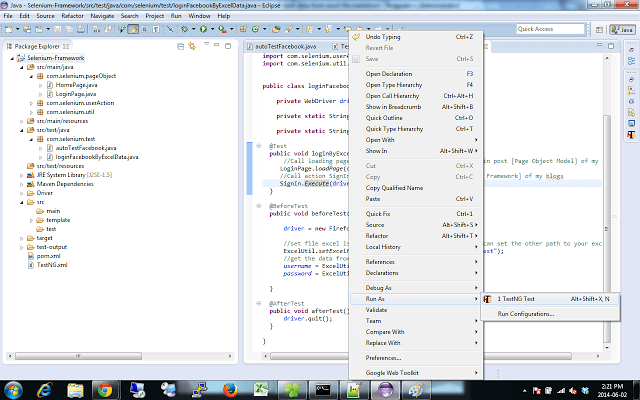
Task: Open Excel from the taskbar
Action: 261,390
